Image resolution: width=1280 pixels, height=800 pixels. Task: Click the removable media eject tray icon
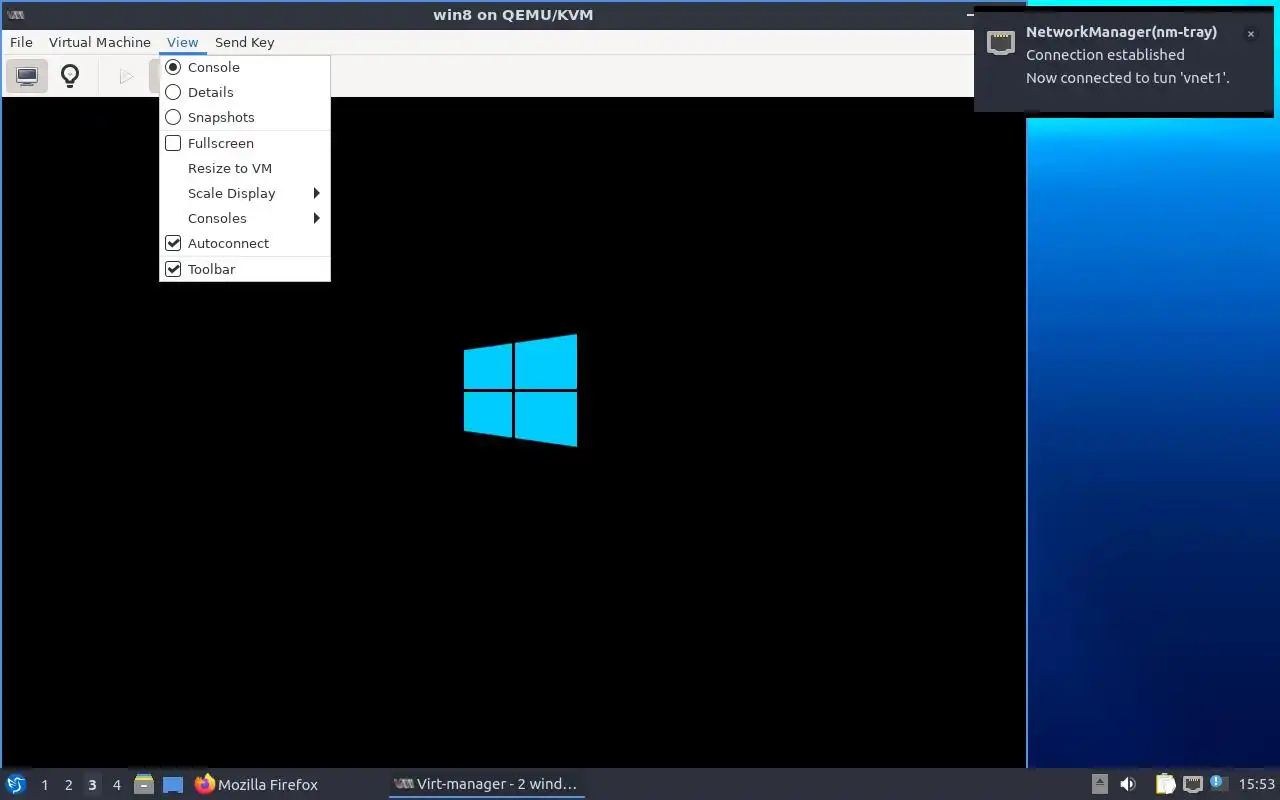pyautogui.click(x=1099, y=784)
